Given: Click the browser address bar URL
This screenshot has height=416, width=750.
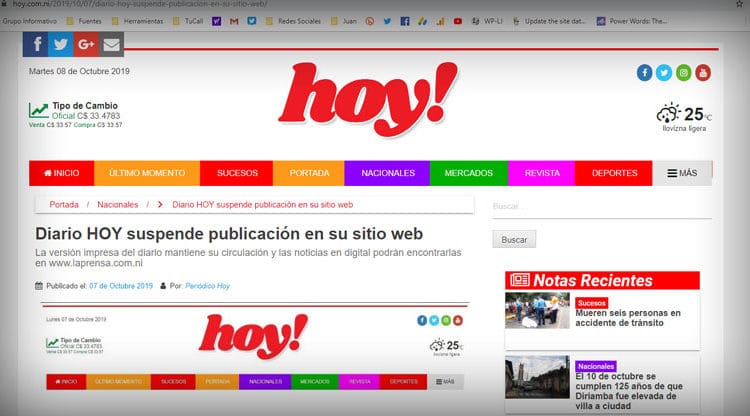Looking at the screenshot, I should point(139,4).
